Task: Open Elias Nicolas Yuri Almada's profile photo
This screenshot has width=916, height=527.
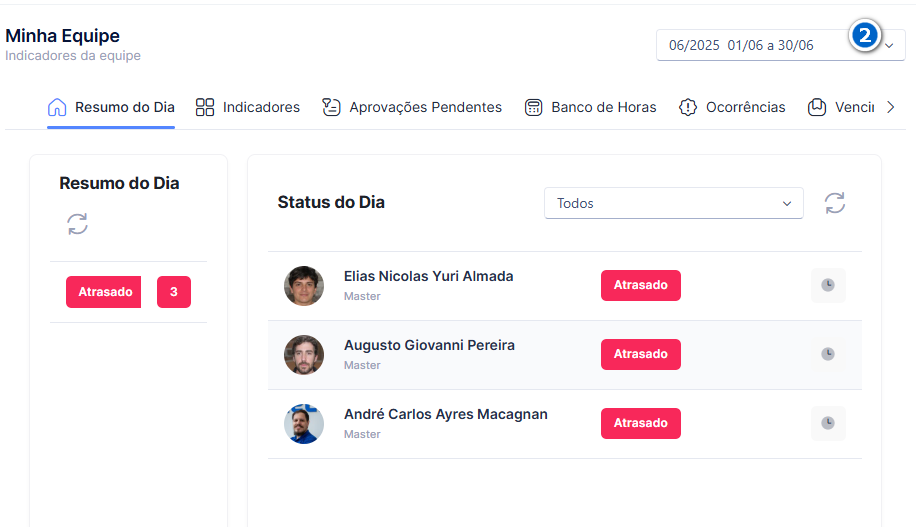Action: point(304,286)
